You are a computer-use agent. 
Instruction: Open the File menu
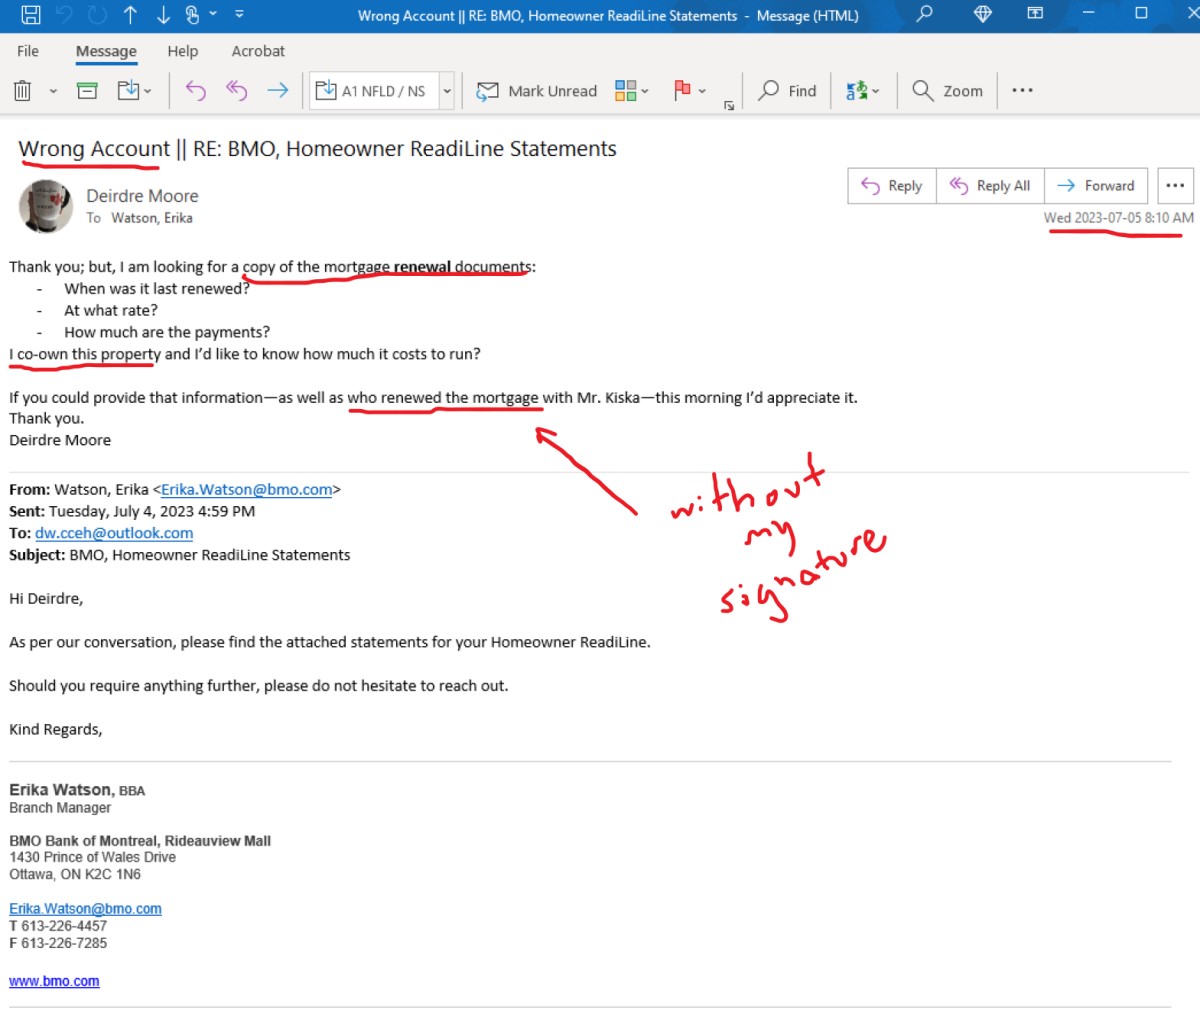[x=28, y=51]
